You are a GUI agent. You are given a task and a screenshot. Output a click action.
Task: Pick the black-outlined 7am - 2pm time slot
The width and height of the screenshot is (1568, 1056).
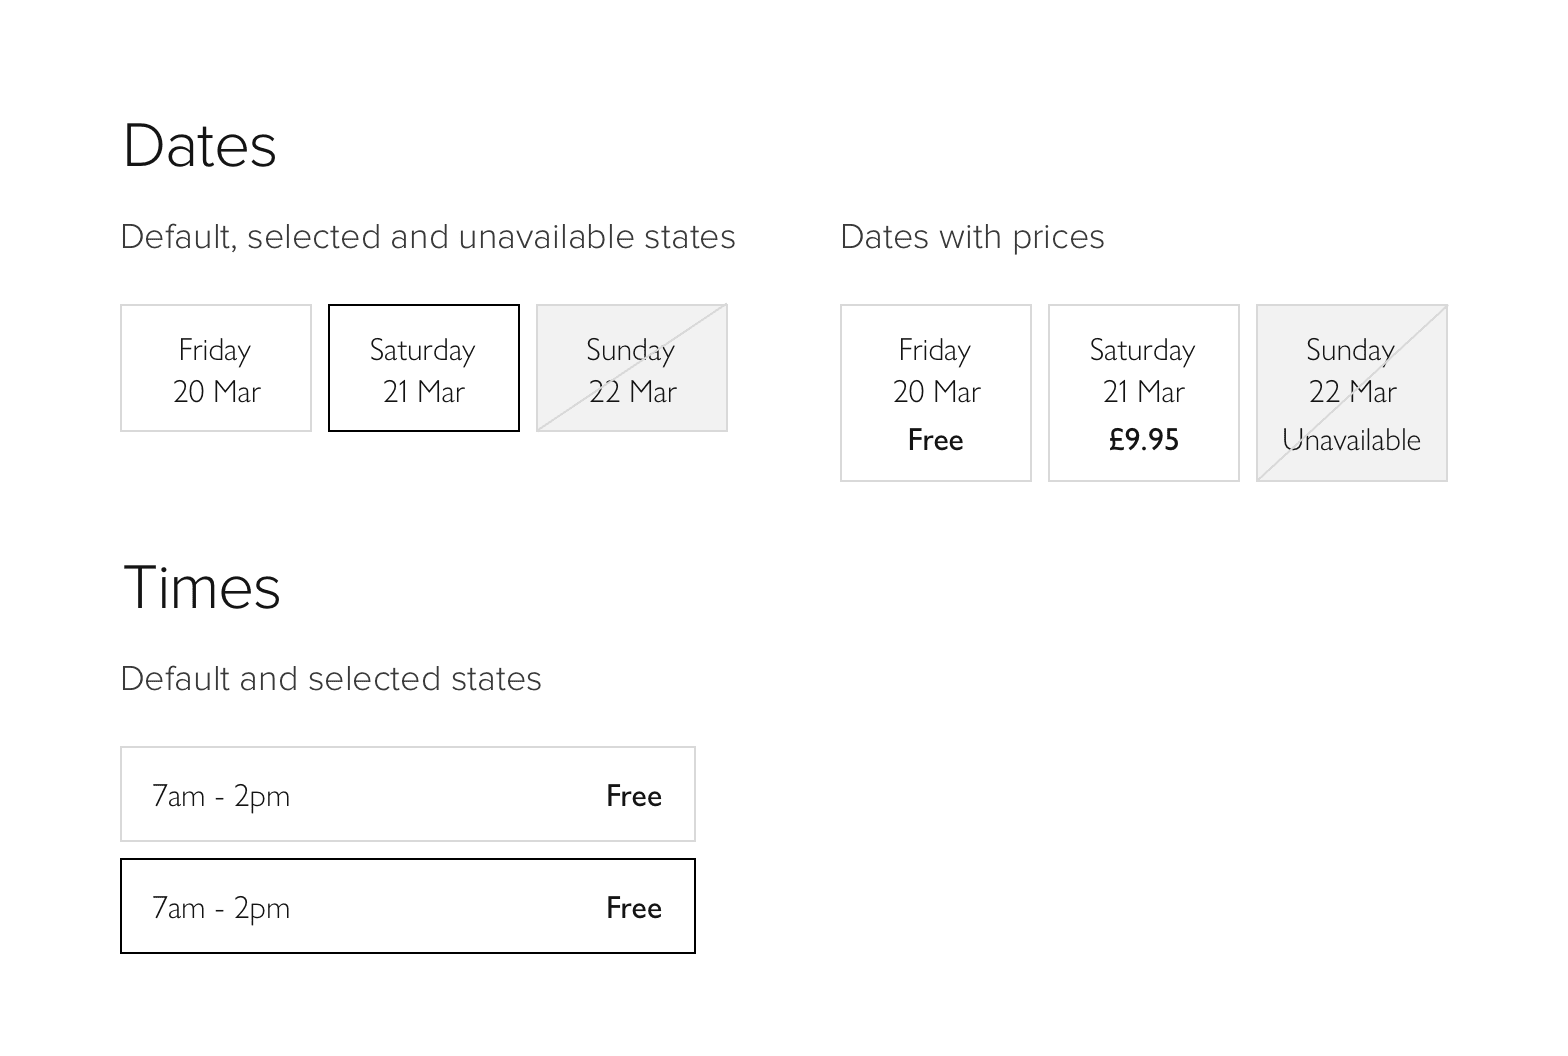point(408,906)
